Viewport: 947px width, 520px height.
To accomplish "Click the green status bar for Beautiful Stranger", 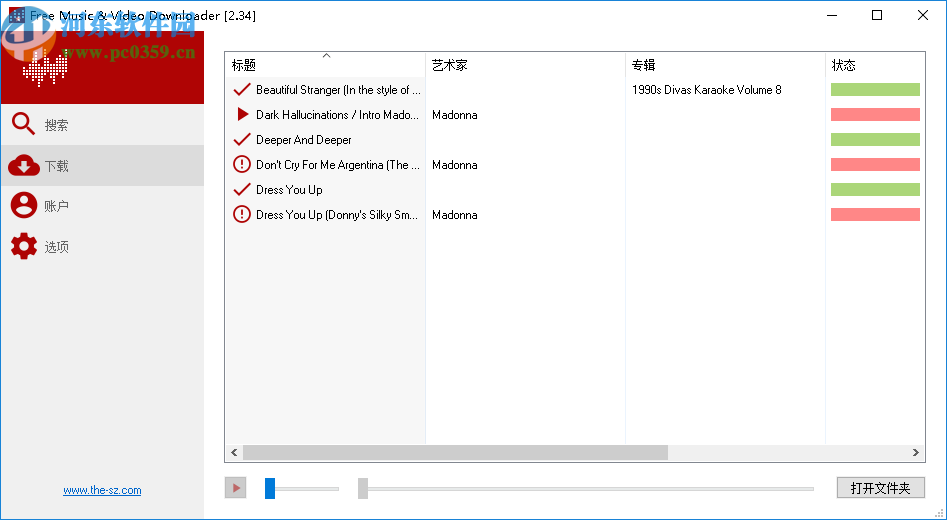I will pos(875,89).
